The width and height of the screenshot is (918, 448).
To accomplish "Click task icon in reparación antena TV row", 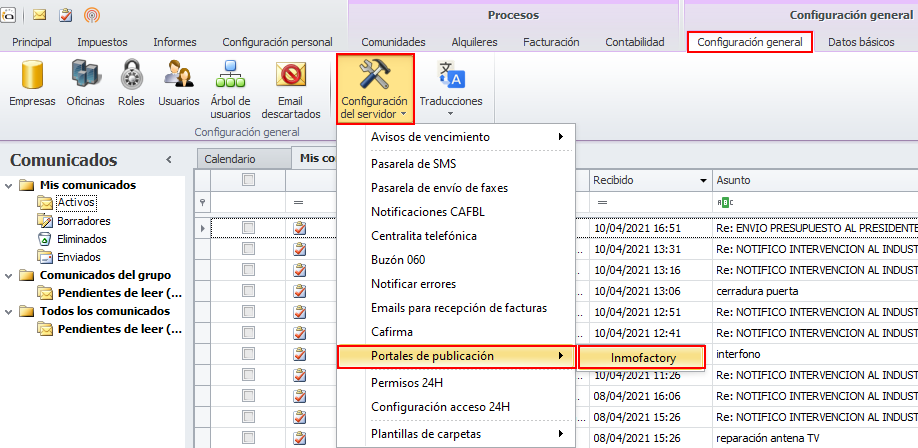I will (x=300, y=438).
